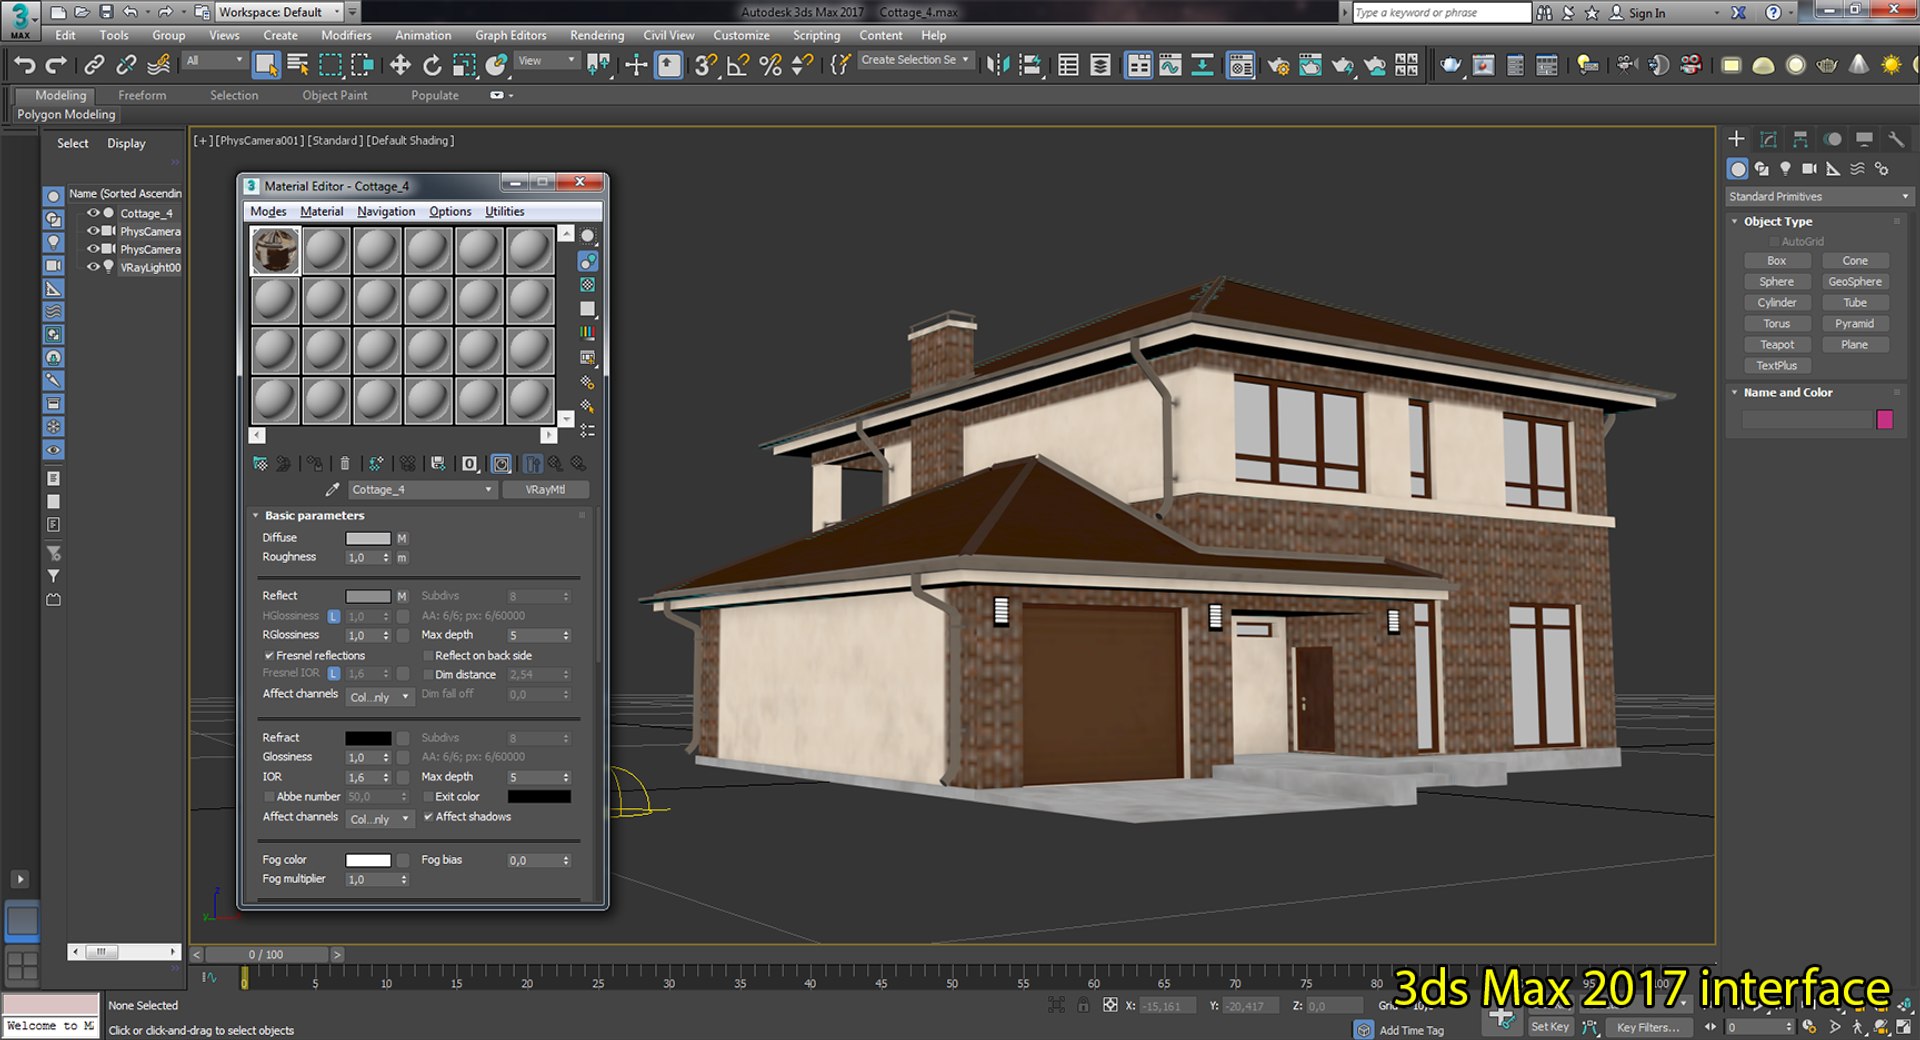Select the Lights category icon
Image resolution: width=1920 pixels, height=1040 pixels.
pyautogui.click(x=1786, y=169)
